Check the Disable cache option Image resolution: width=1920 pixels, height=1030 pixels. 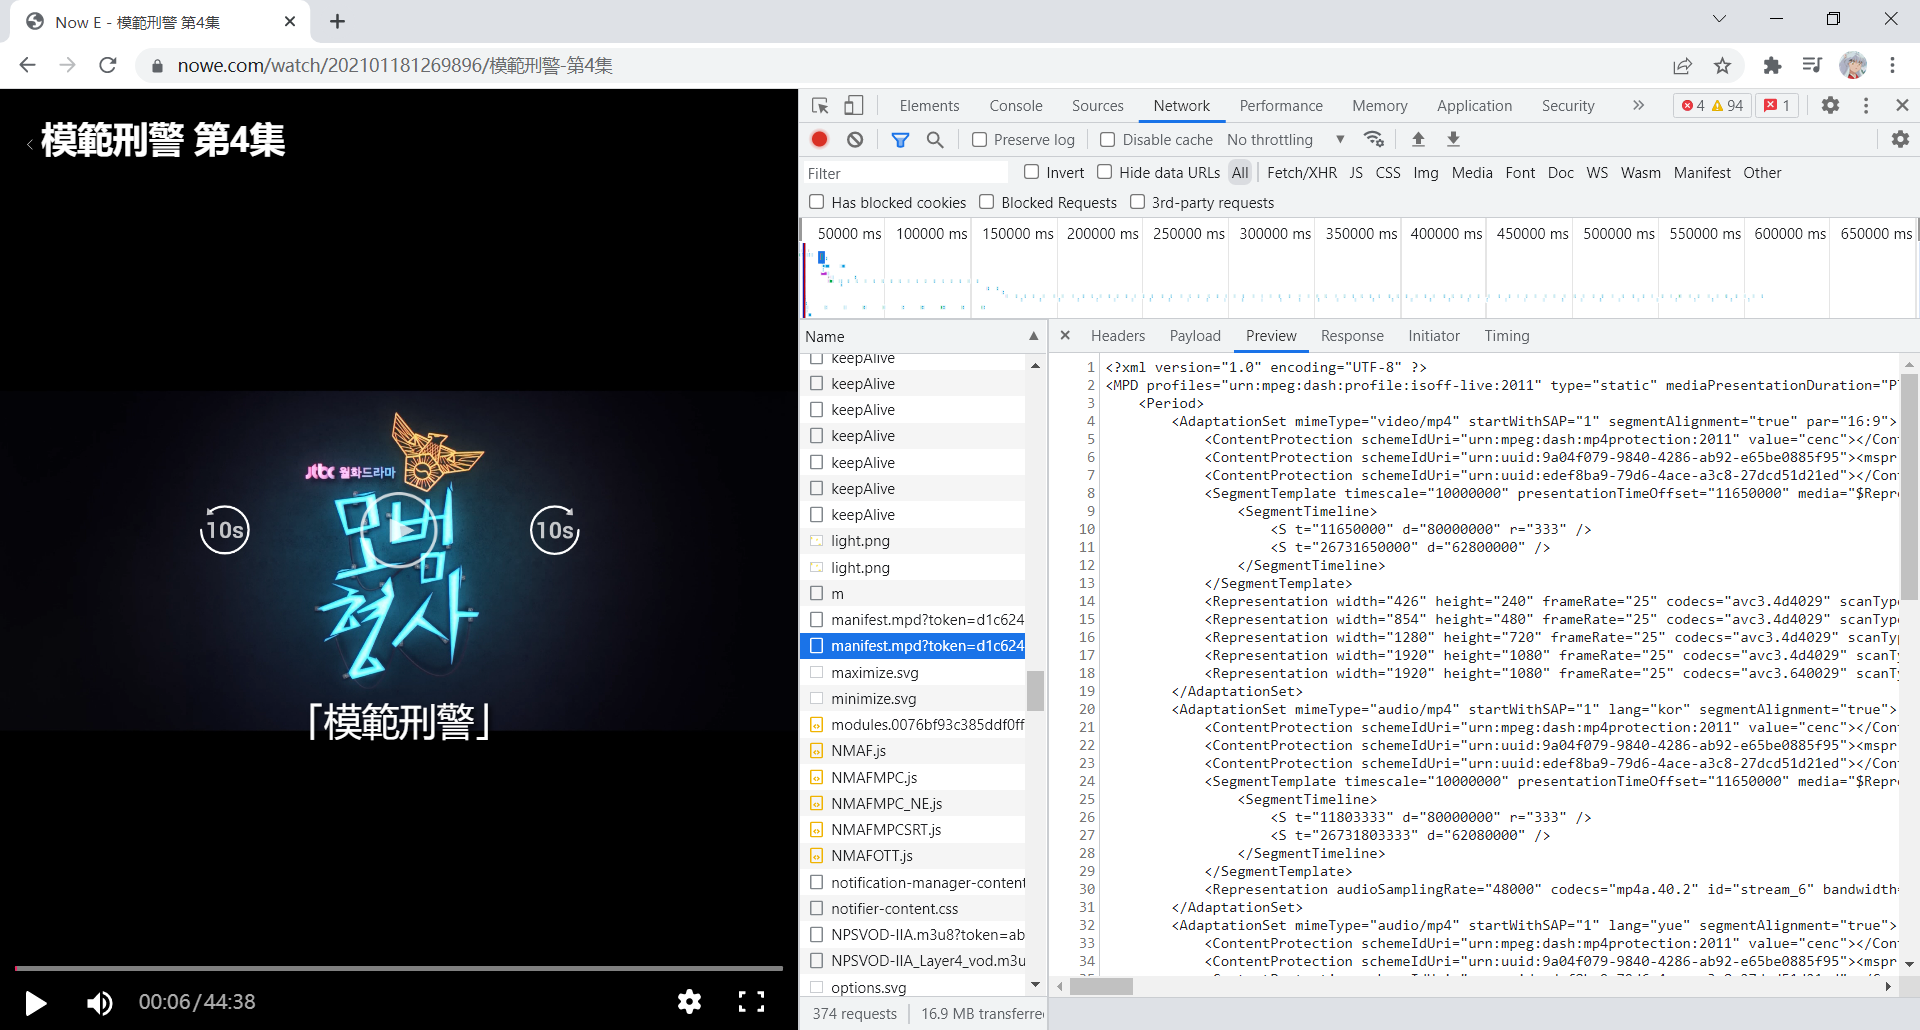point(1108,140)
